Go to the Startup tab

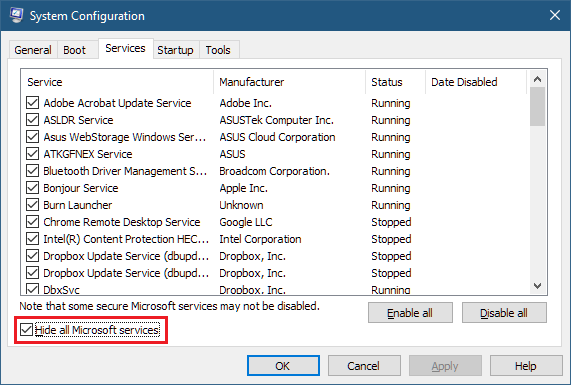tap(175, 50)
